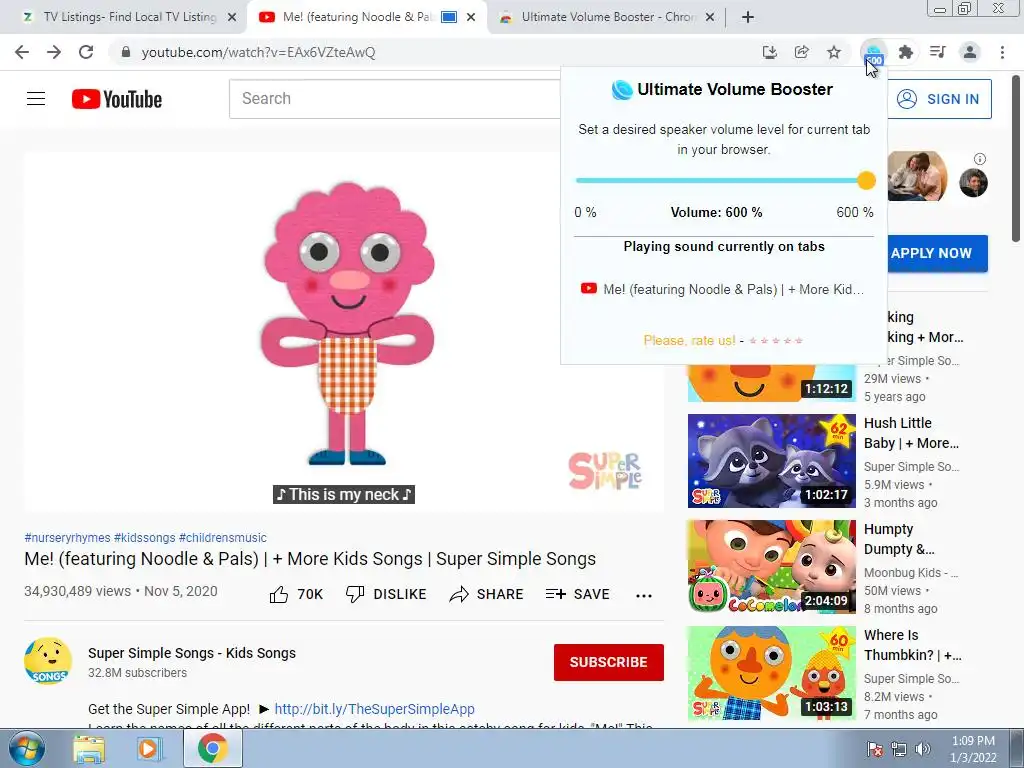
Task: Open Windows Explorer from the taskbar
Action: pyautogui.click(x=89, y=749)
